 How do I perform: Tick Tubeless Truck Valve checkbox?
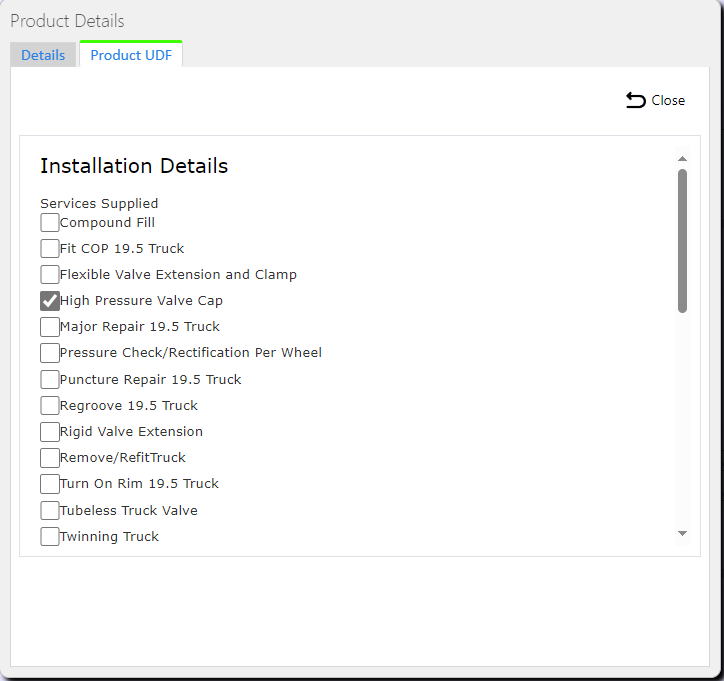click(50, 511)
